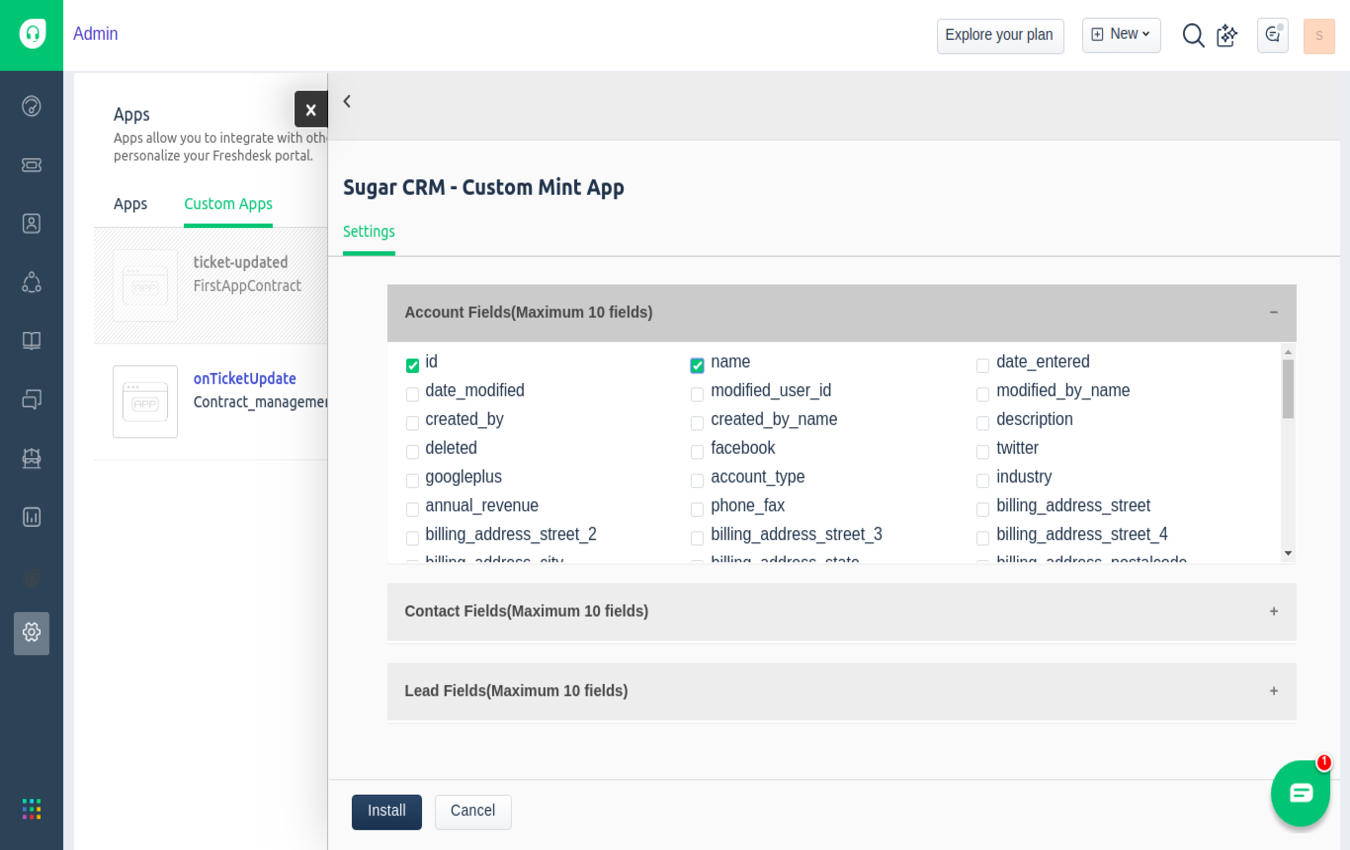Open the Admin gear icon in sidebar
Image resolution: width=1350 pixels, height=850 pixels.
click(31, 633)
